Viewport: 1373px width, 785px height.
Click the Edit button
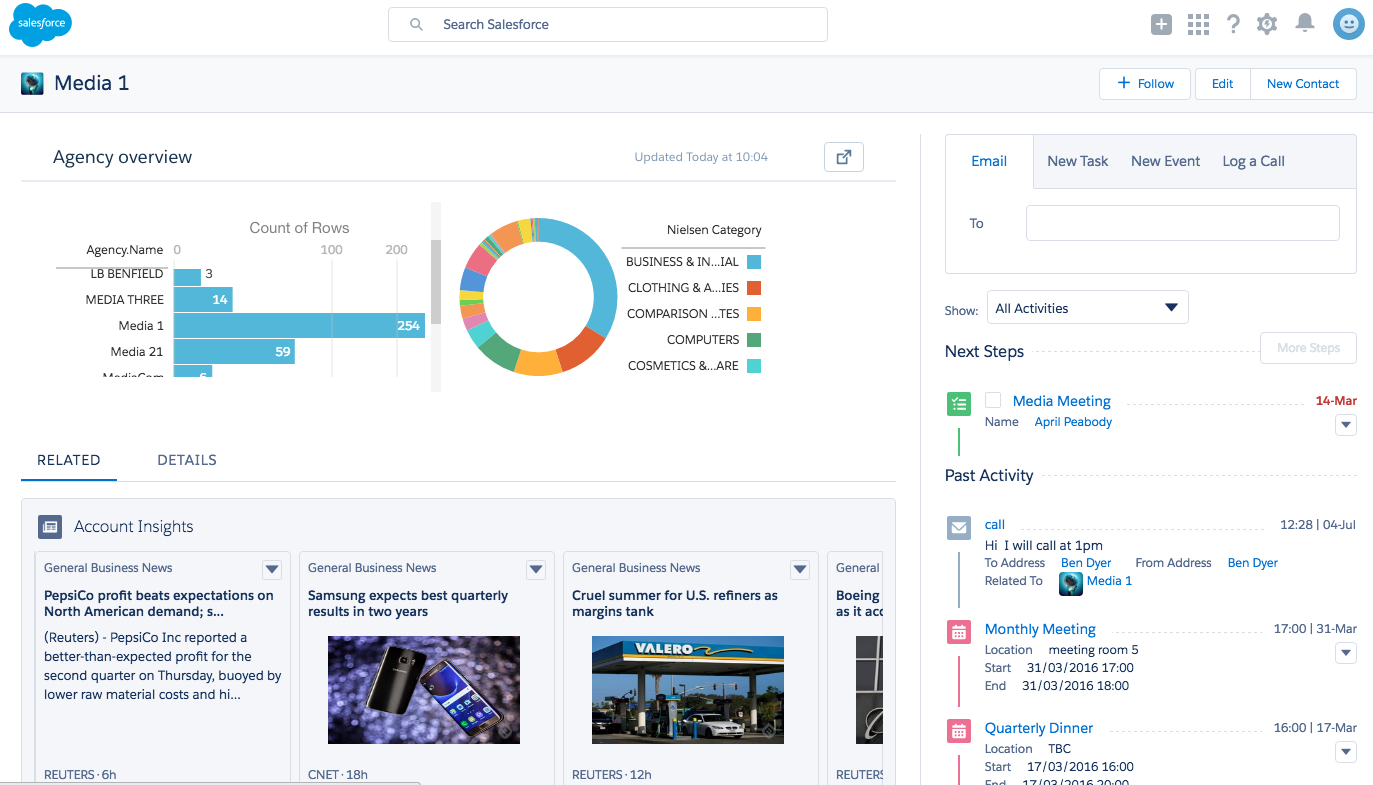click(1223, 84)
